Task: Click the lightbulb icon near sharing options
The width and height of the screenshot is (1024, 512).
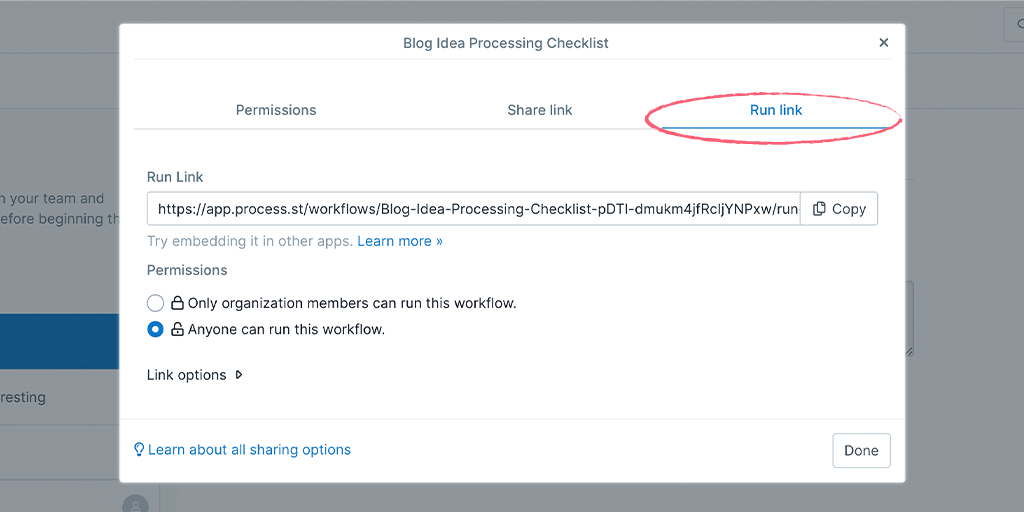Action: (138, 449)
